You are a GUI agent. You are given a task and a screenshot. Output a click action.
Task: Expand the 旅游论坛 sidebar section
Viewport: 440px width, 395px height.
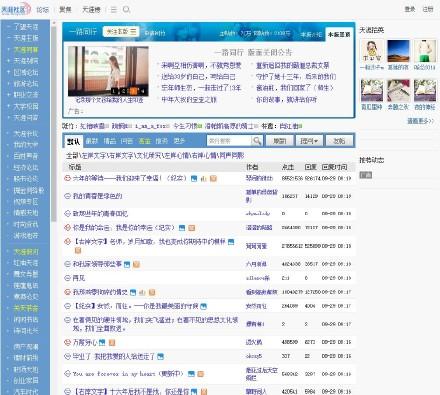(x=9, y=84)
